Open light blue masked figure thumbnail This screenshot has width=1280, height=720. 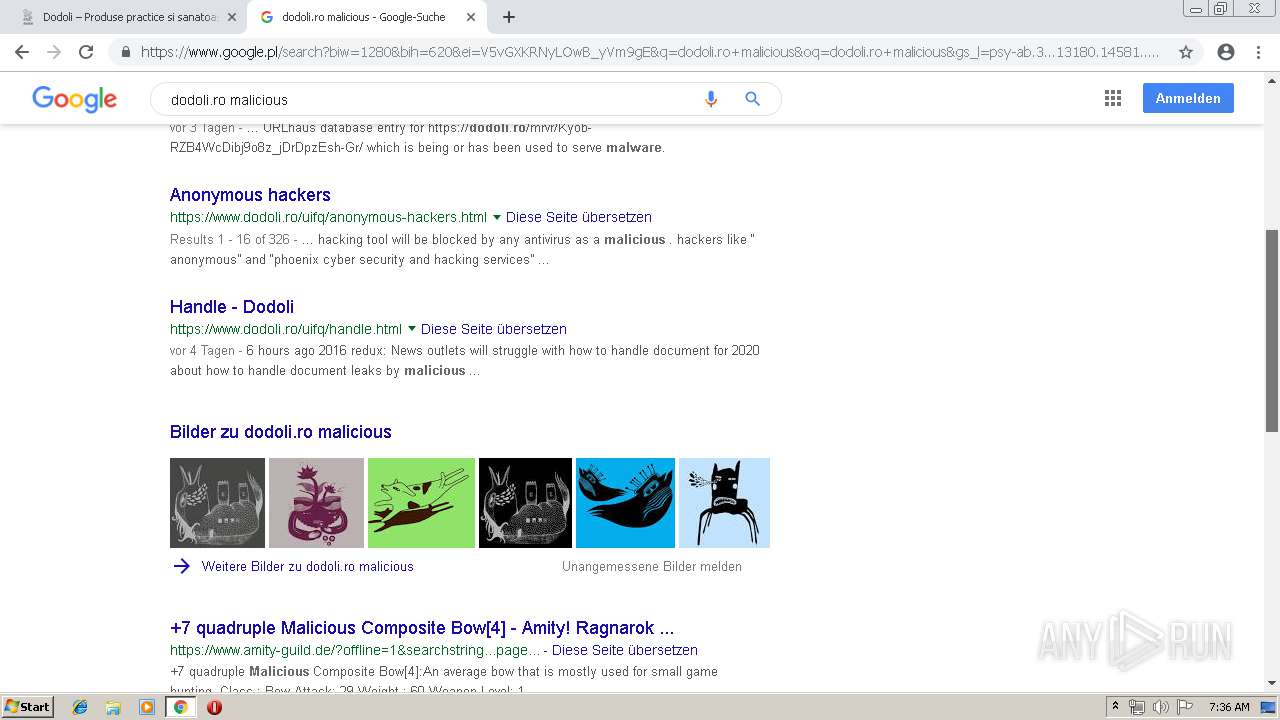click(x=724, y=503)
